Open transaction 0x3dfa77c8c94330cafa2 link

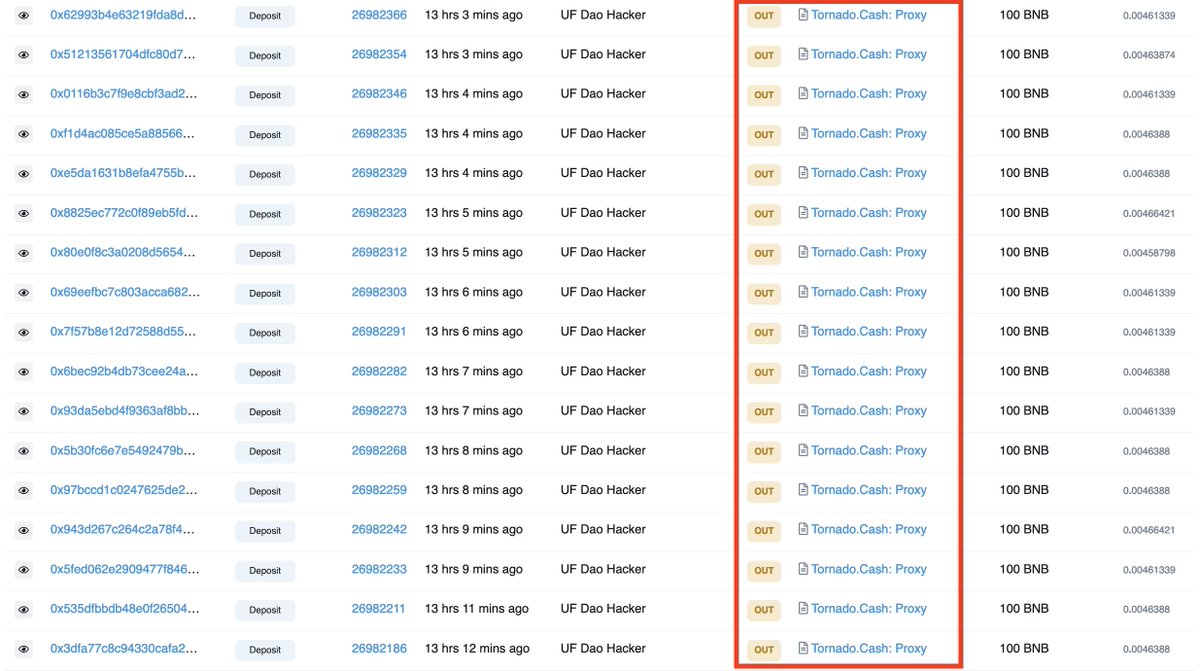(124, 648)
